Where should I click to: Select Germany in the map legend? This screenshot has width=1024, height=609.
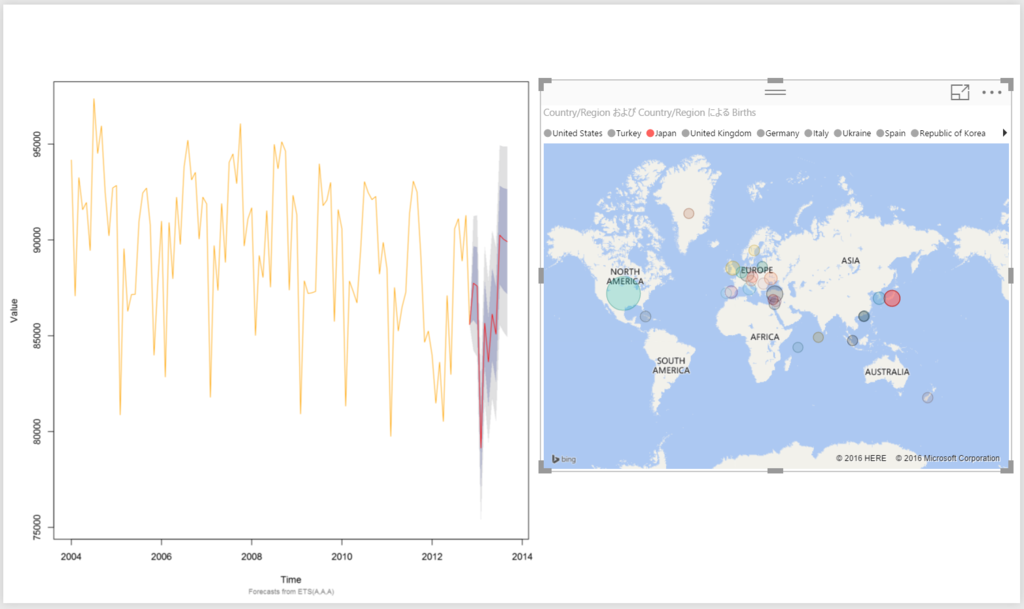[778, 133]
